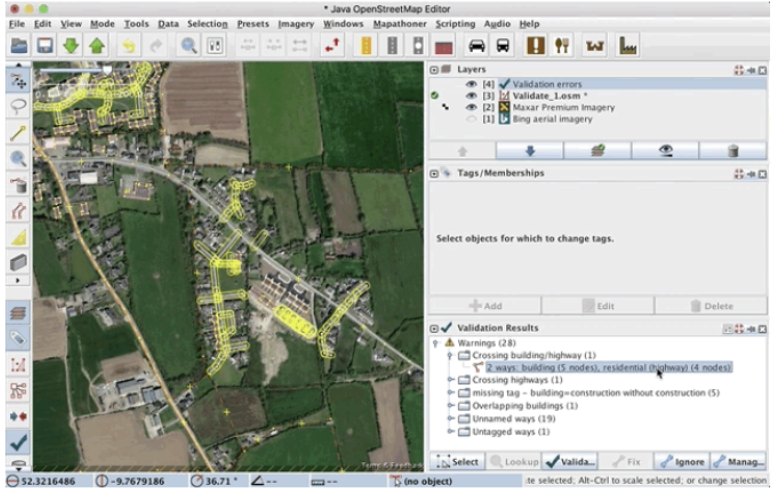Choose the castle preset icon
The width and height of the screenshot is (774, 502).
click(x=595, y=46)
